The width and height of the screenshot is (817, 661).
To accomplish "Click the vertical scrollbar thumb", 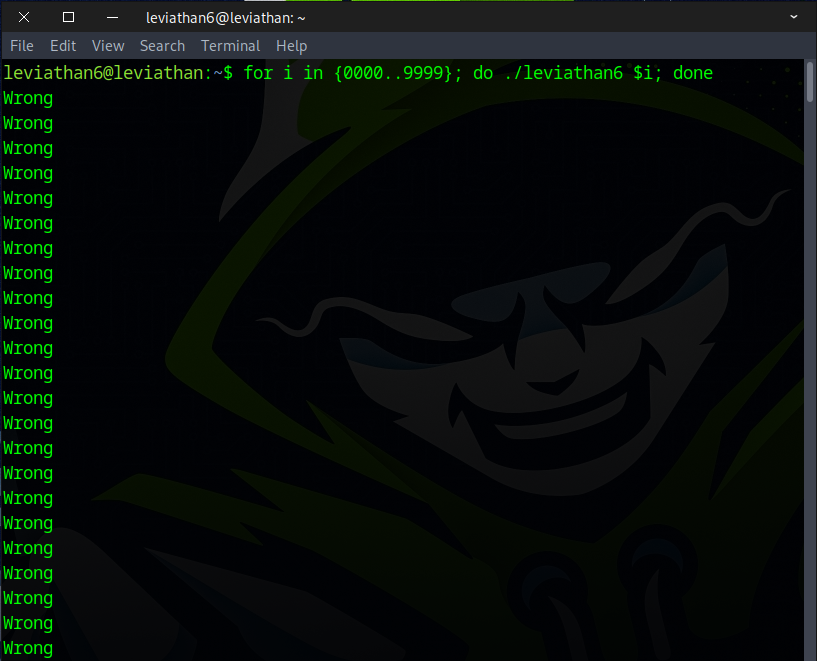I will coord(810,82).
